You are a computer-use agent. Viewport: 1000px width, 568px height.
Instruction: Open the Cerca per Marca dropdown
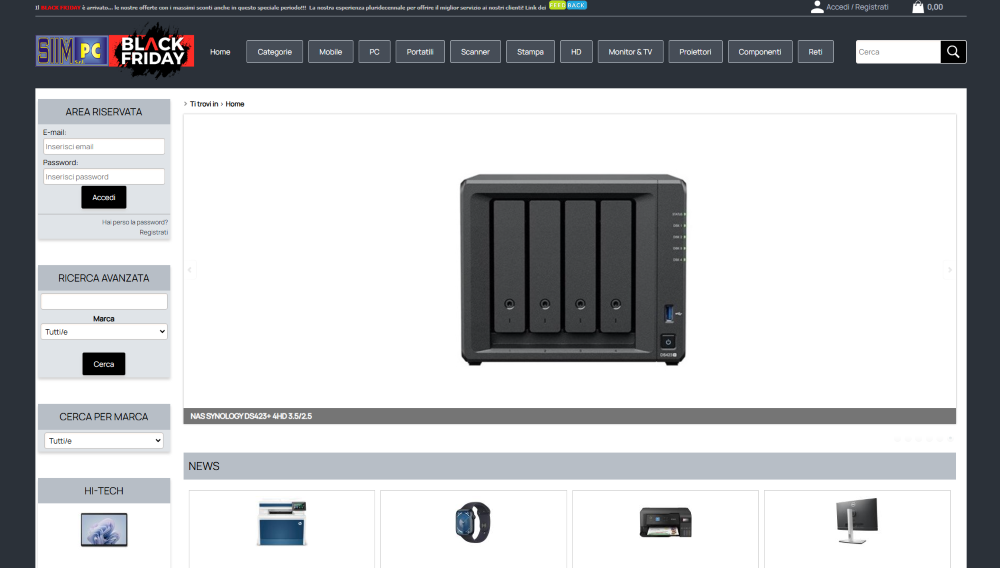[x=104, y=441]
